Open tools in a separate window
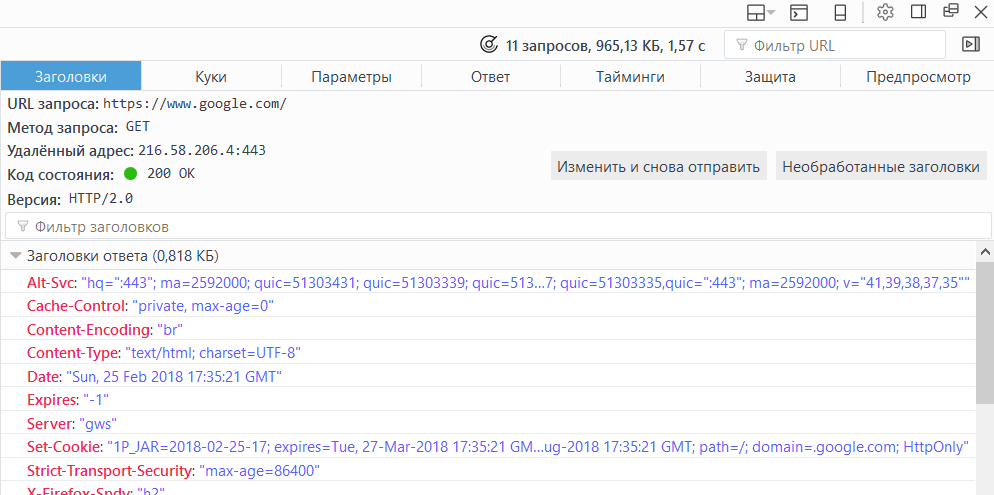 950,13
